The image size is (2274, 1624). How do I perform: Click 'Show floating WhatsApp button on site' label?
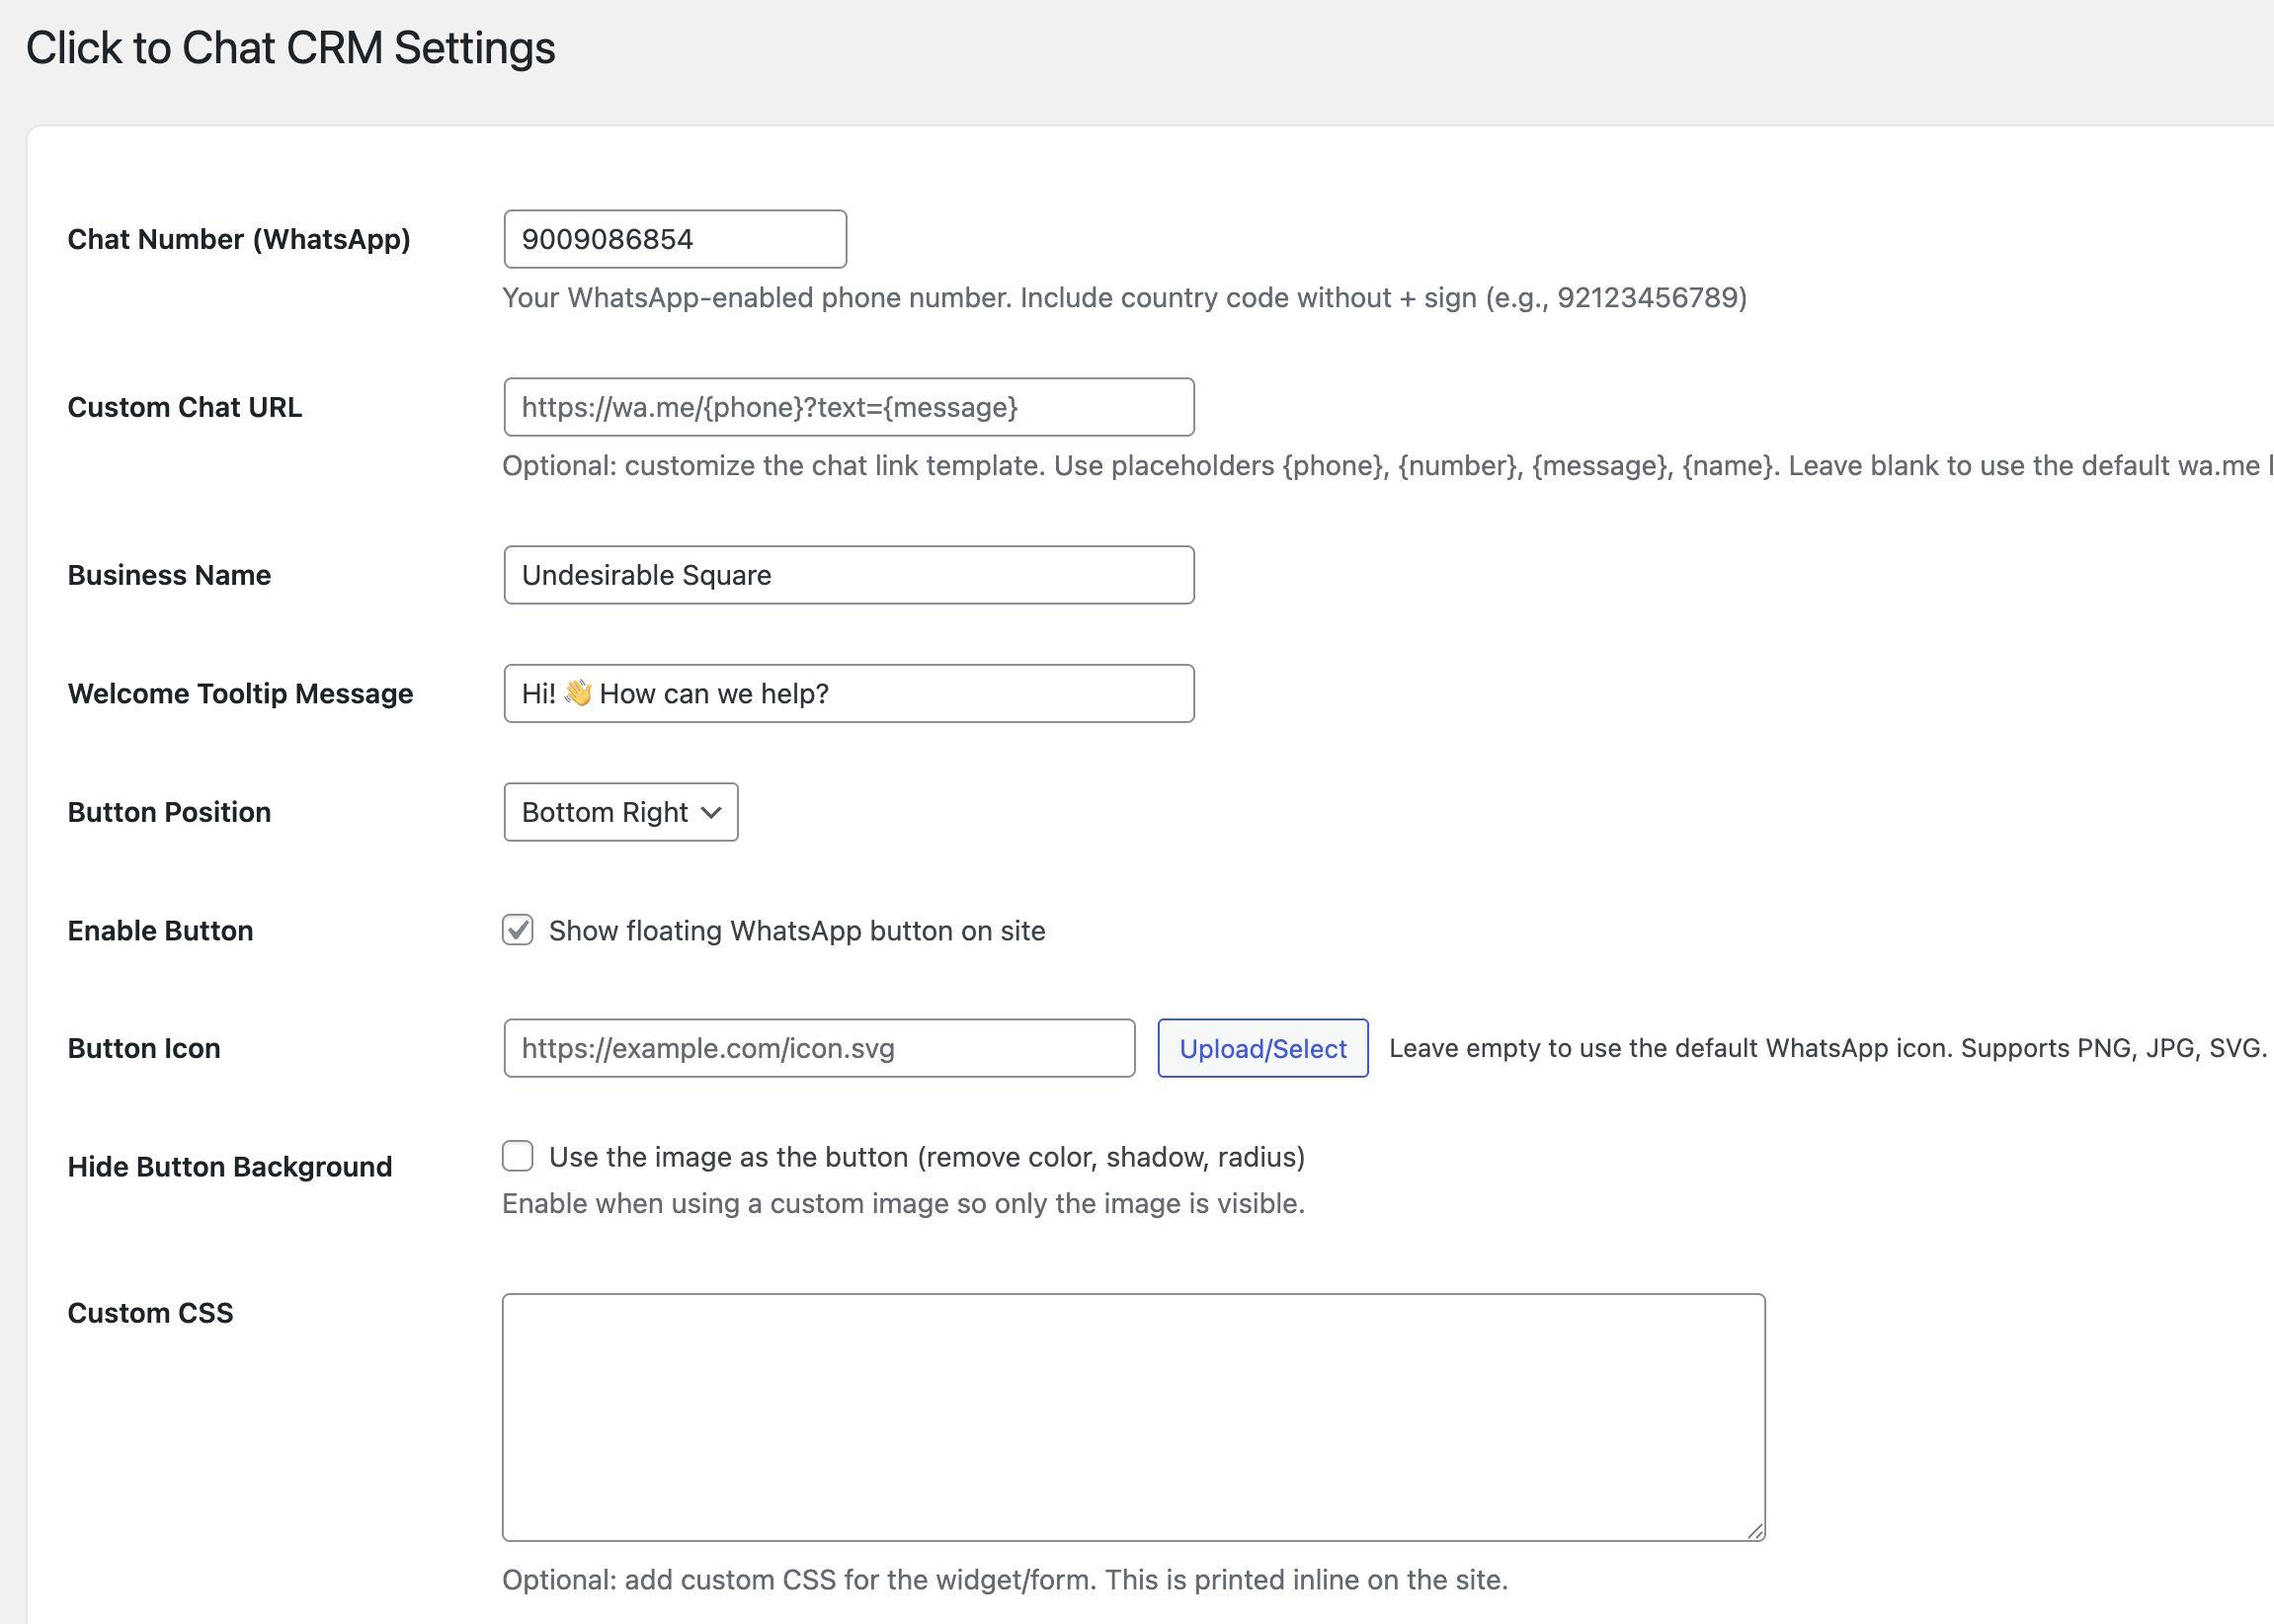pos(796,931)
